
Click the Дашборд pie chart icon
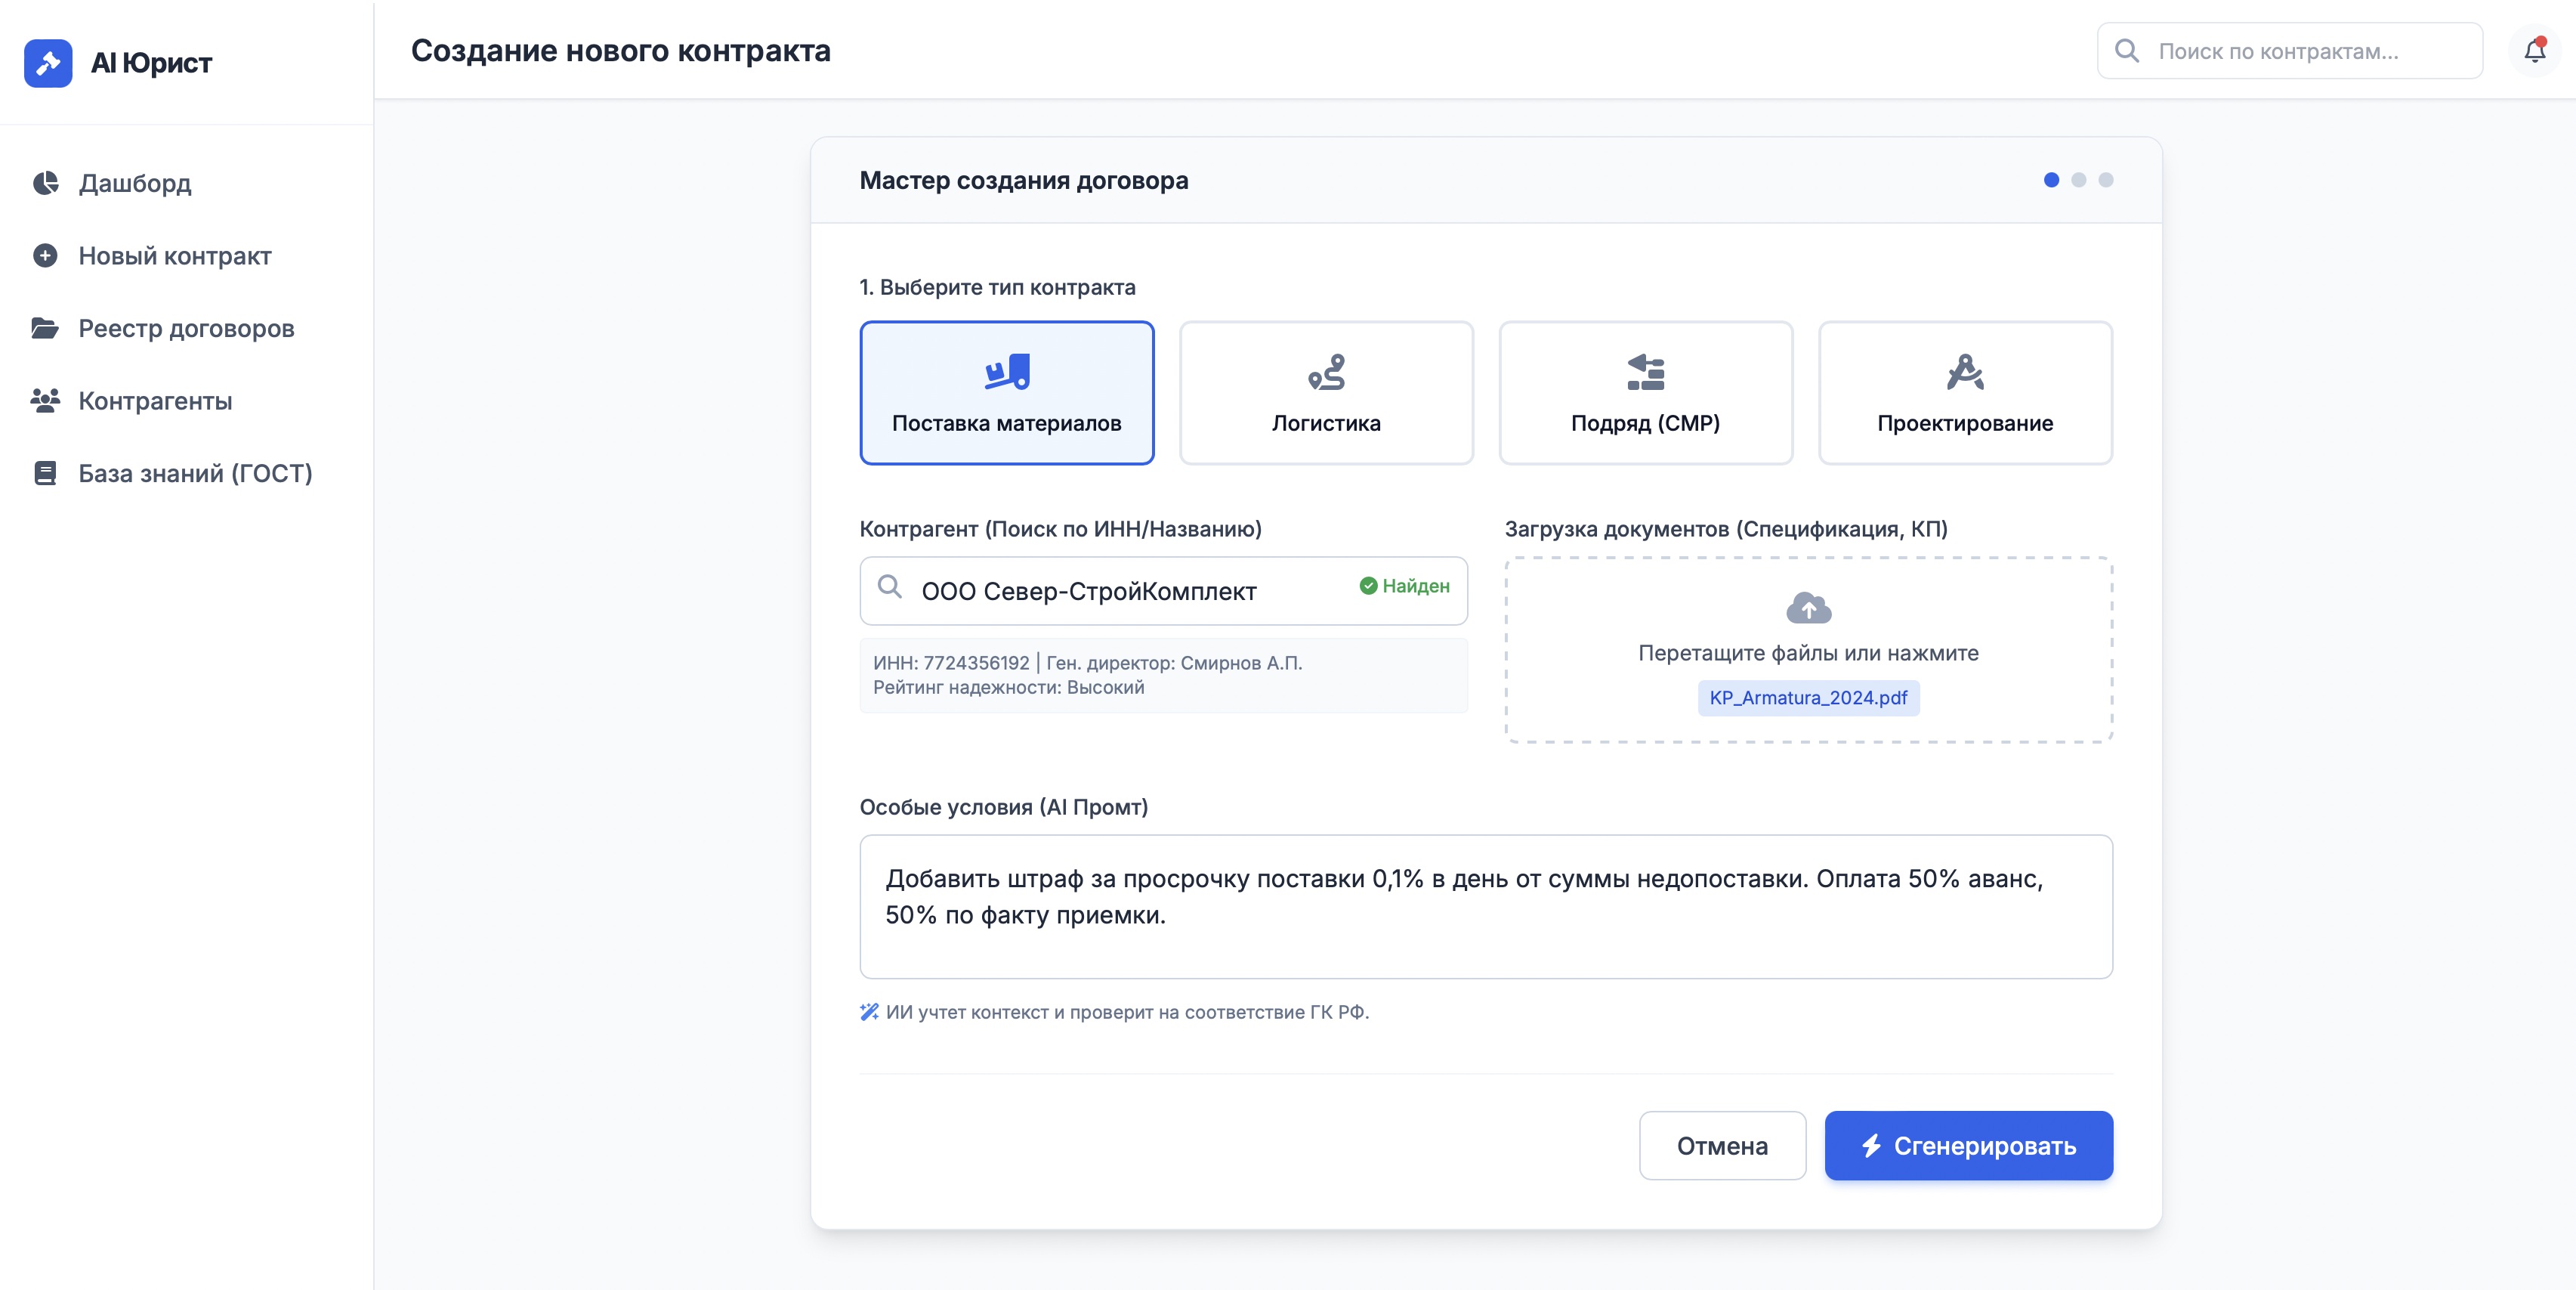(x=45, y=183)
